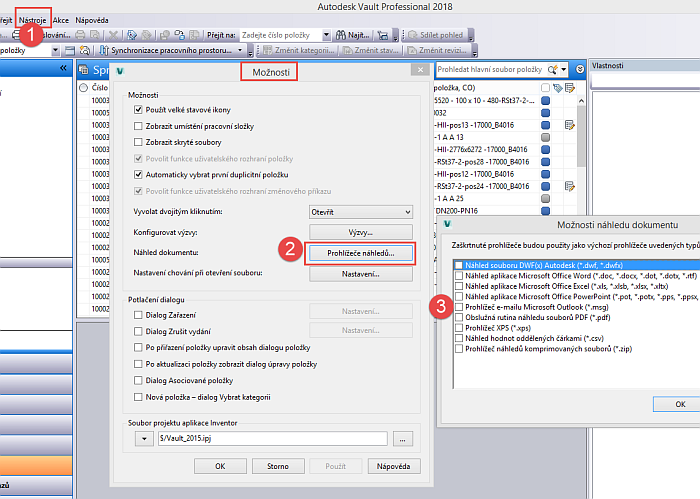Image resolution: width=700 pixels, height=499 pixels.
Task: Check the Dialog Zrušit vydání checkbox
Action: (x=138, y=331)
